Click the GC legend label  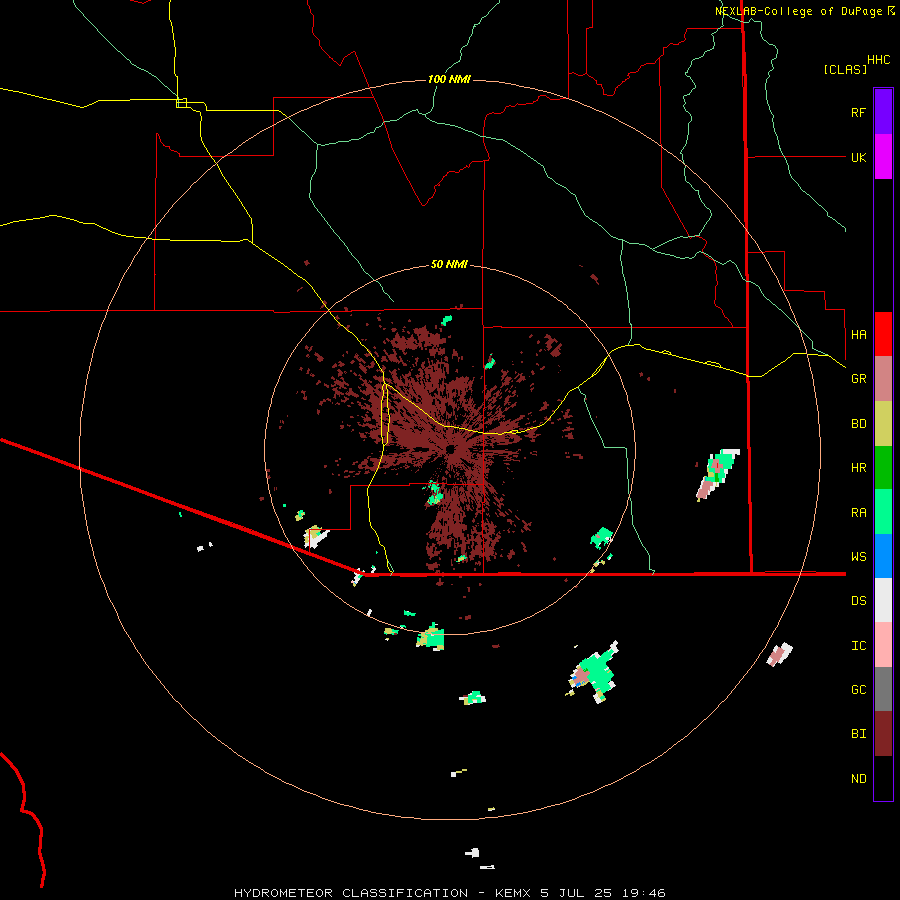858,690
